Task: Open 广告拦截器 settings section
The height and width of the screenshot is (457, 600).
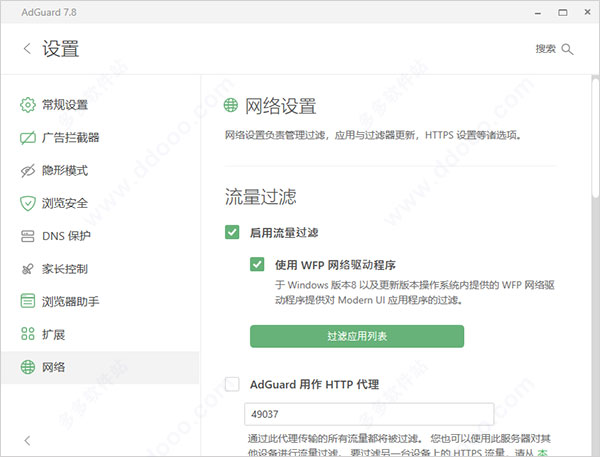Action: click(100, 137)
